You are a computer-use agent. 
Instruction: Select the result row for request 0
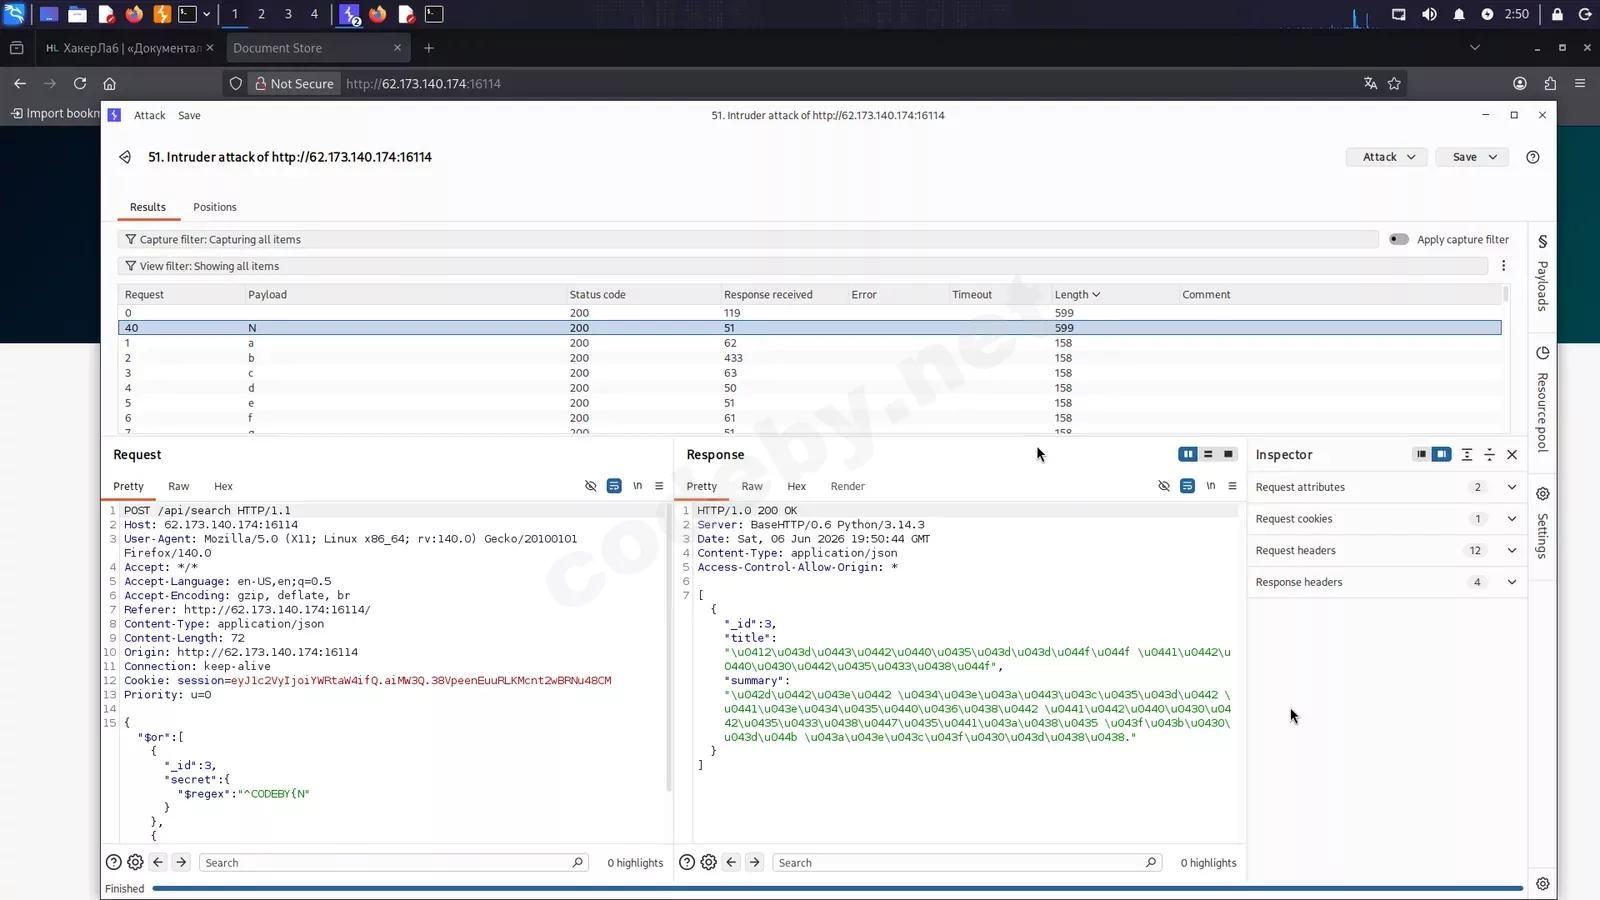tap(810, 313)
